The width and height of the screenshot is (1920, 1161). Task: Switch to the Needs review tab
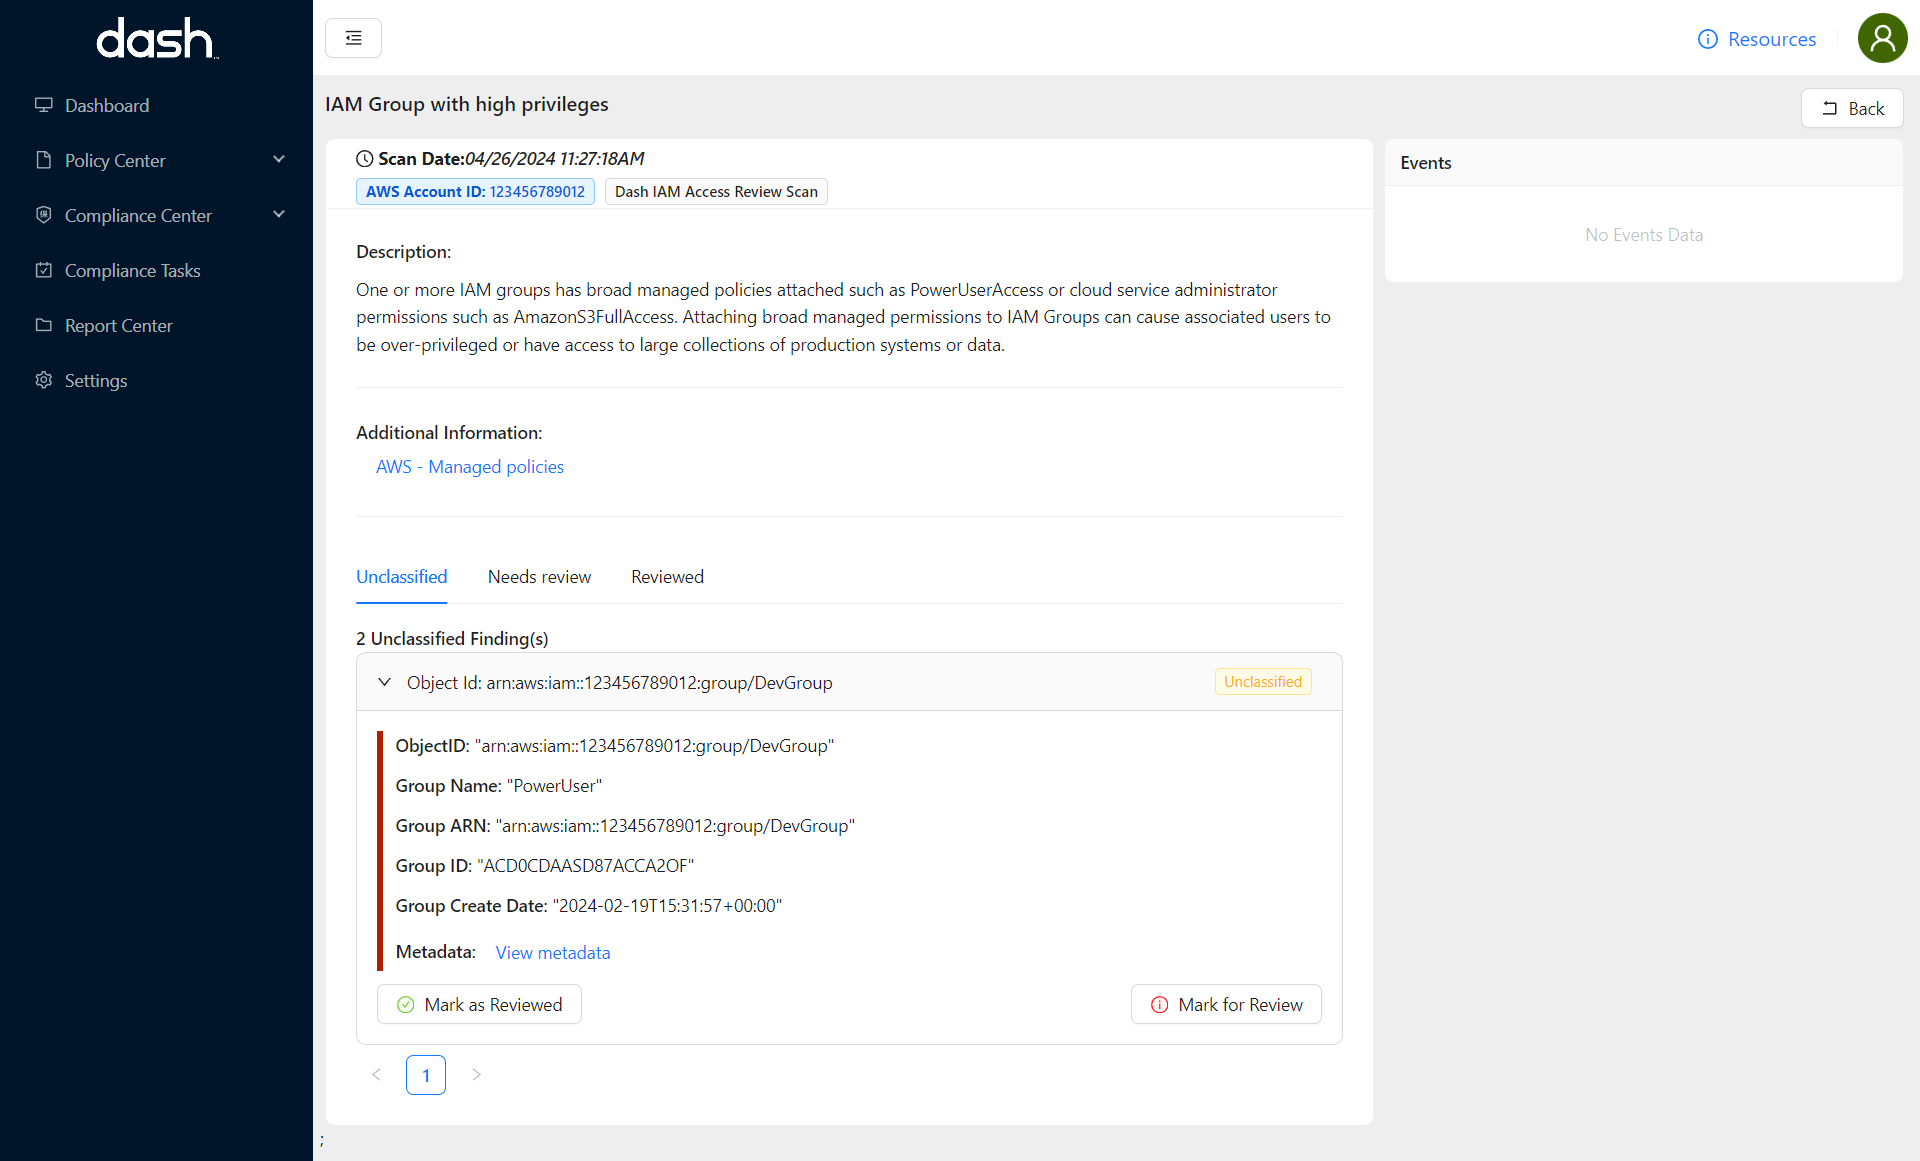tap(539, 576)
